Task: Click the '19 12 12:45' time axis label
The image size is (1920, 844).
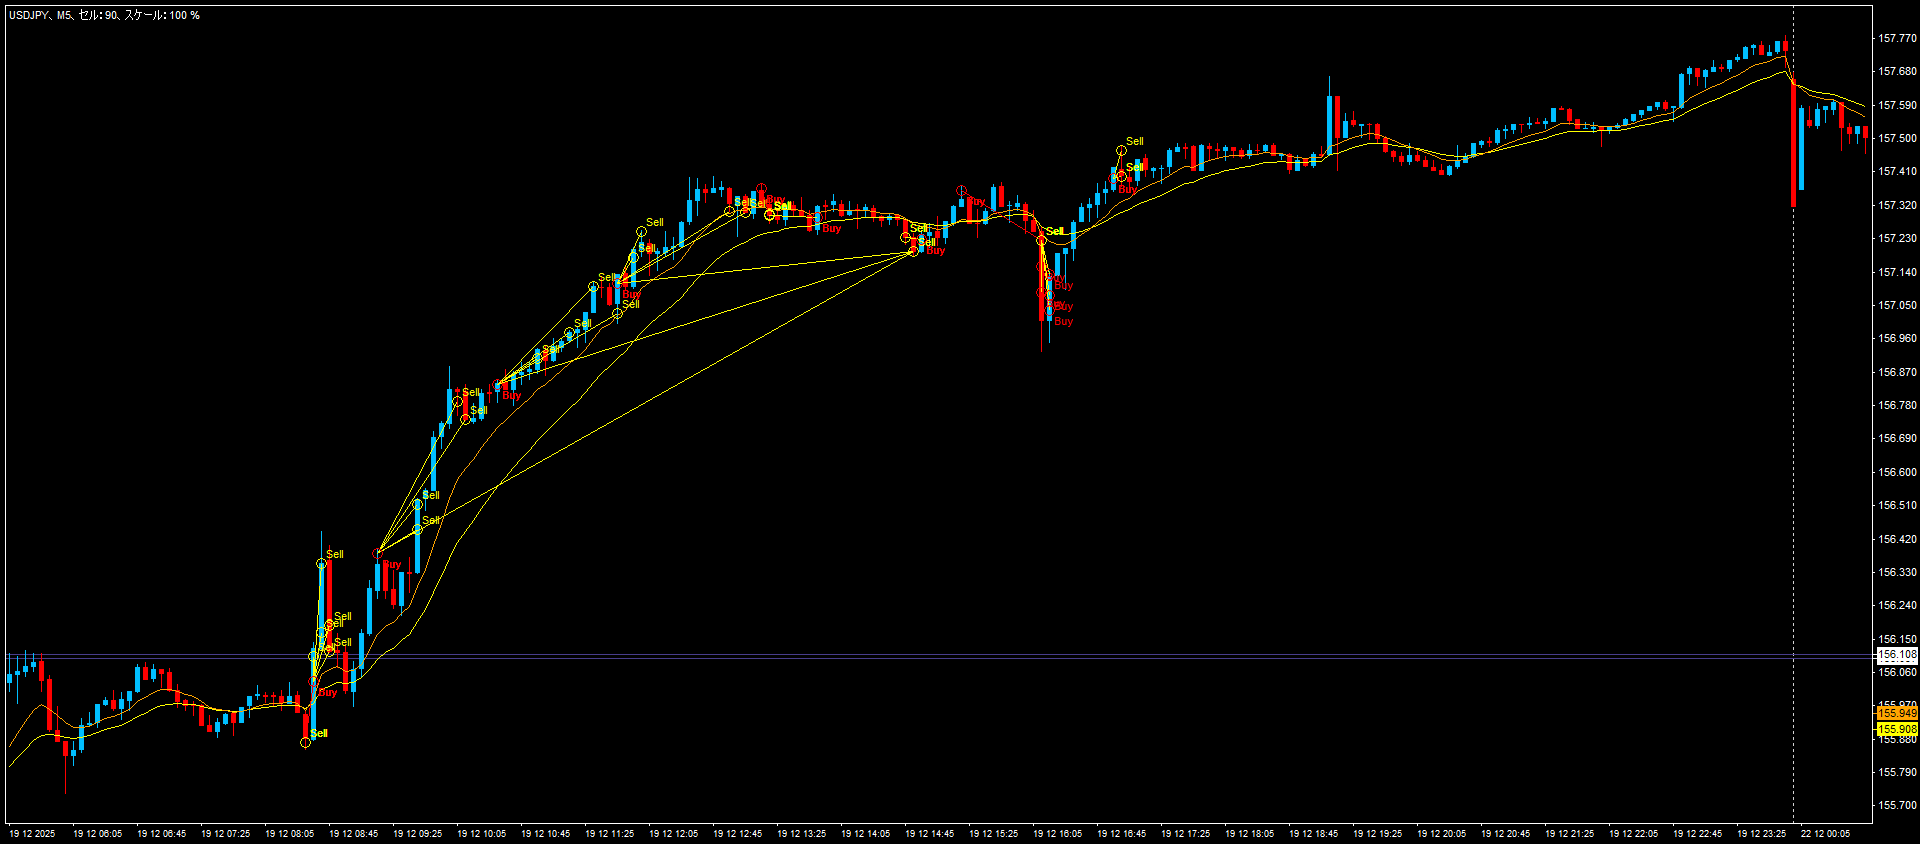Action: [x=737, y=833]
